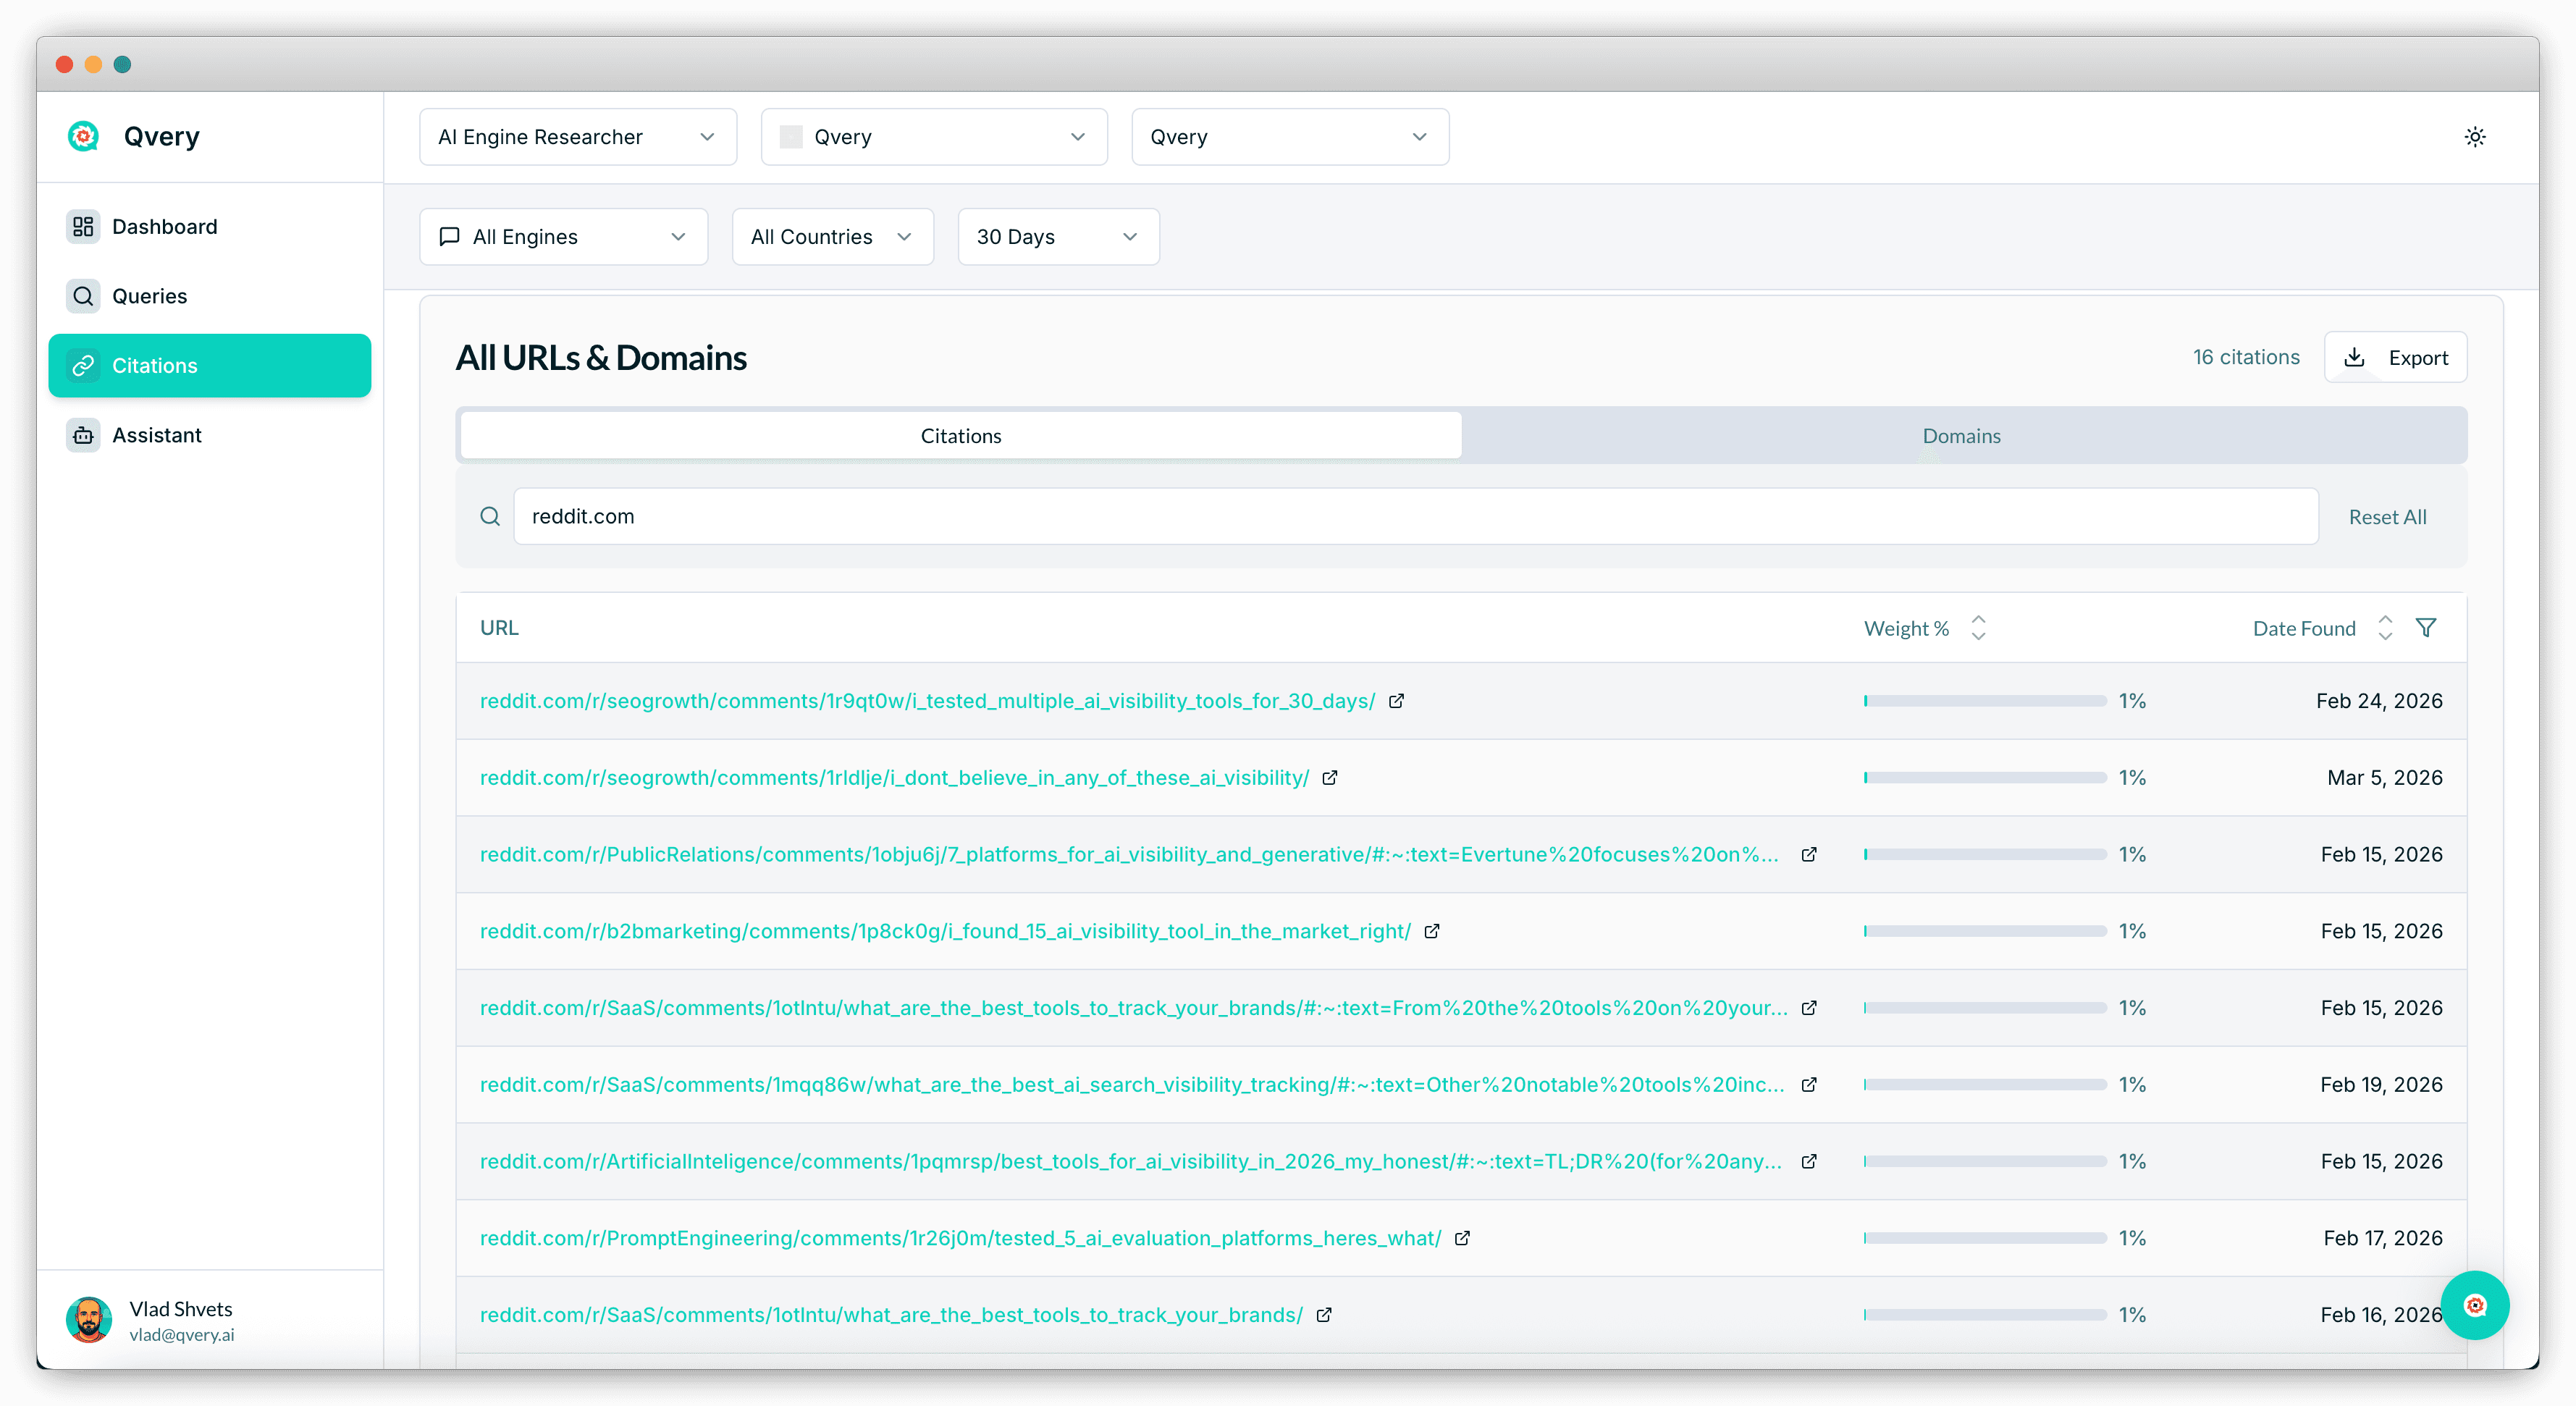Sort table by Date Found arrows
Screen dimensions: 2576x1406
click(2384, 628)
